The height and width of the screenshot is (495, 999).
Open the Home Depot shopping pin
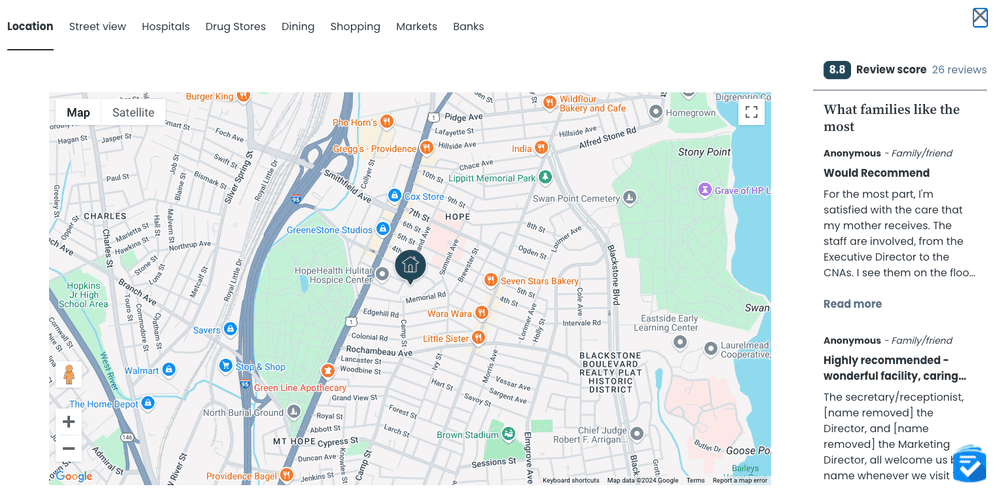(148, 403)
